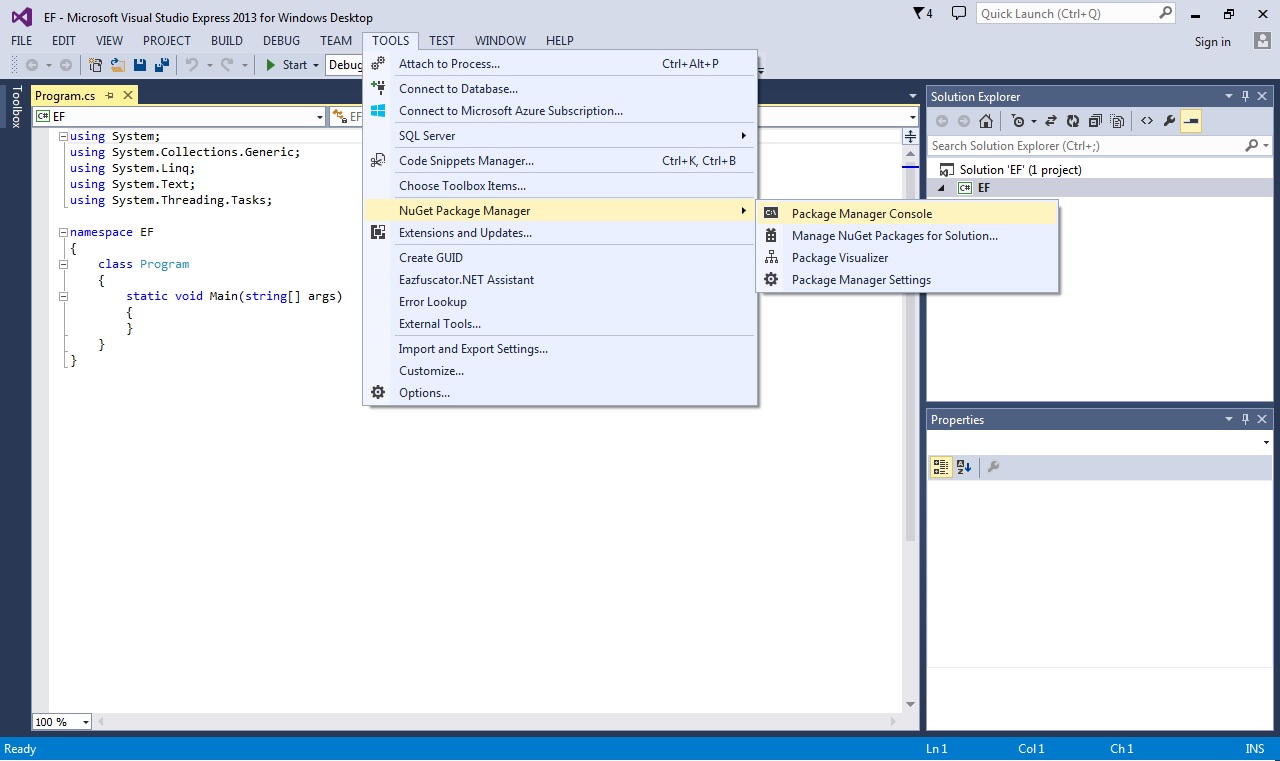
Task: Select Error Lookup menu entry
Action: tap(560, 302)
